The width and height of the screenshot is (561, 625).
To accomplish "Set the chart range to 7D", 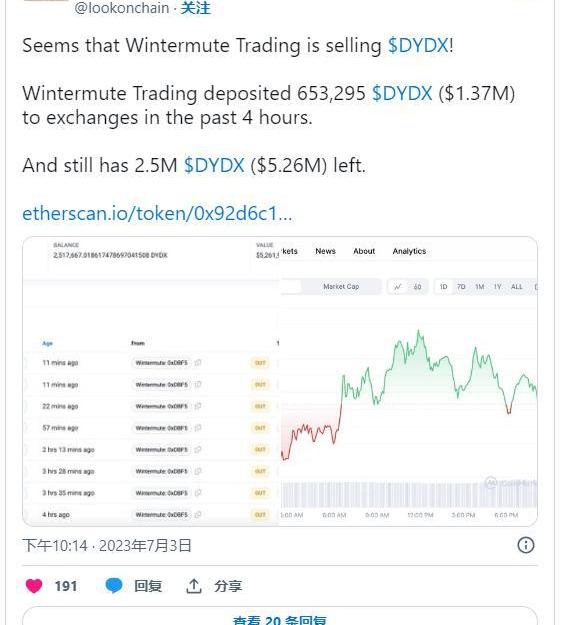I will pos(461,287).
